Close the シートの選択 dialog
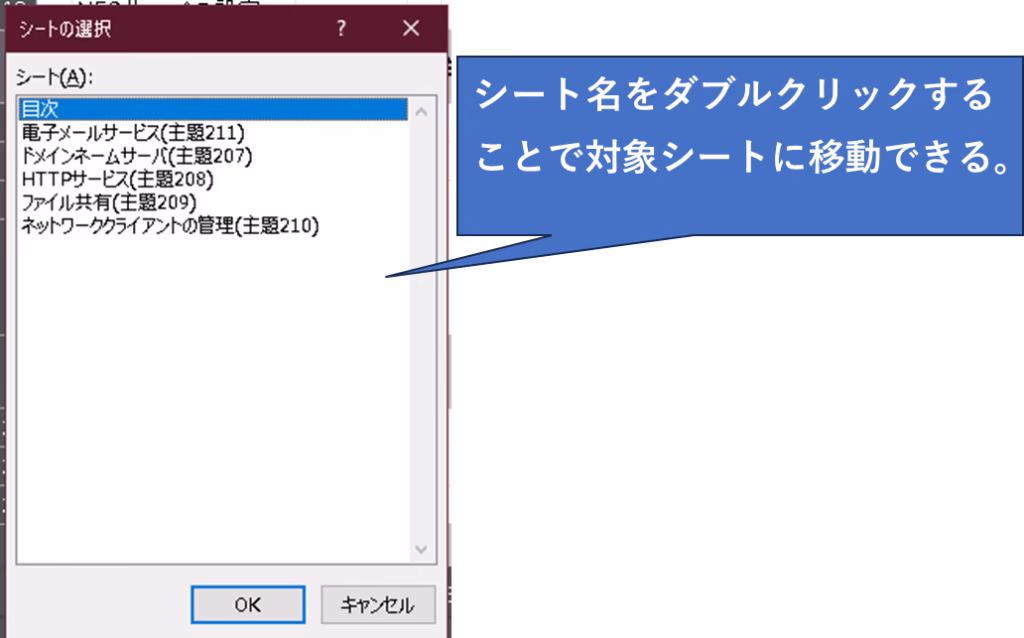1024x638 pixels. pos(411,29)
